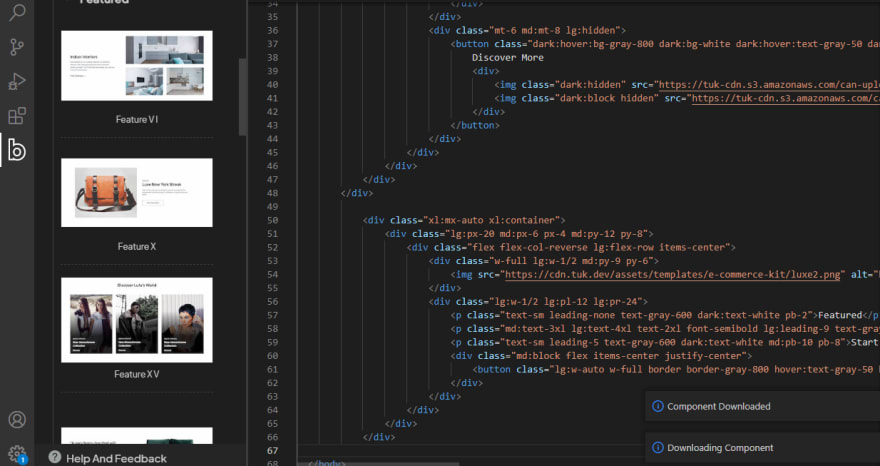
Task: Select the Feature X component thumbnail
Action: (137, 193)
